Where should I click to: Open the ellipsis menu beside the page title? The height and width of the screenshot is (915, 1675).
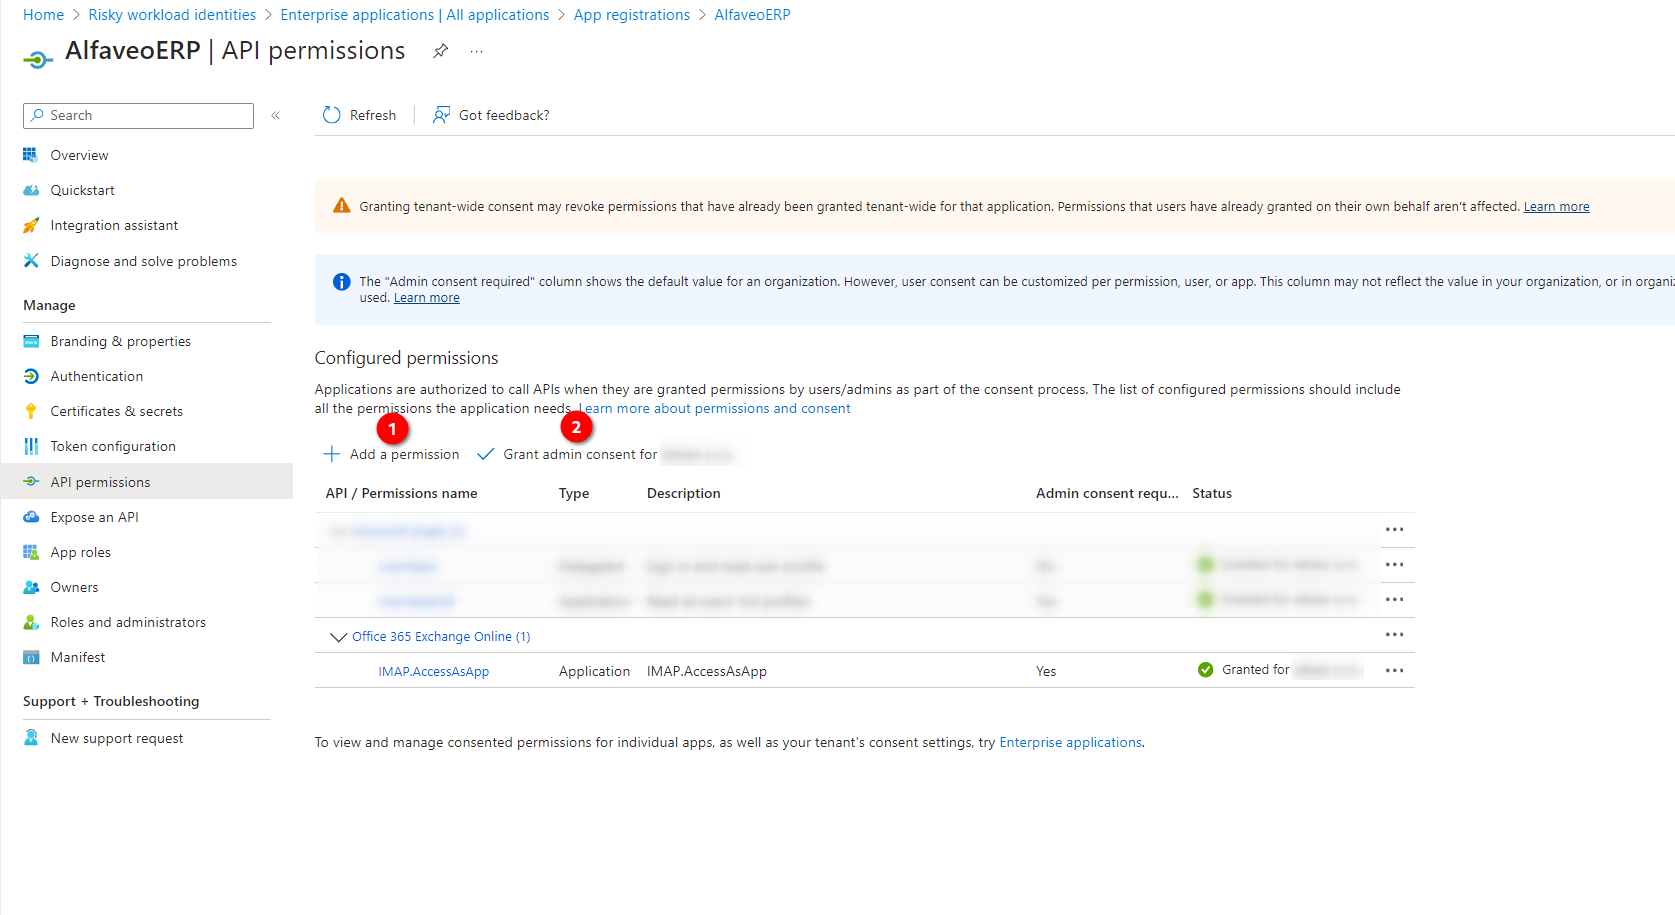pos(477,51)
